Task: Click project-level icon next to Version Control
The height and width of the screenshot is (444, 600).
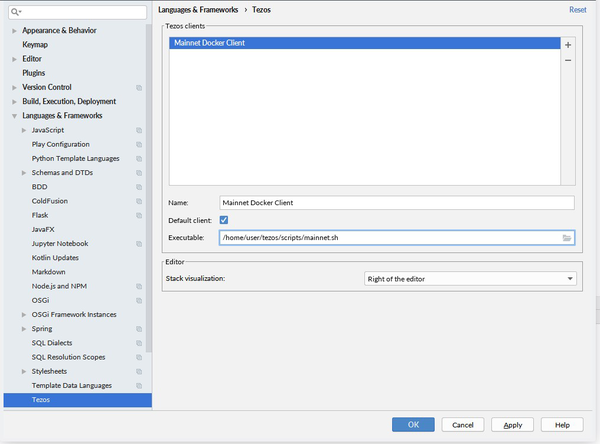Action: click(x=139, y=88)
